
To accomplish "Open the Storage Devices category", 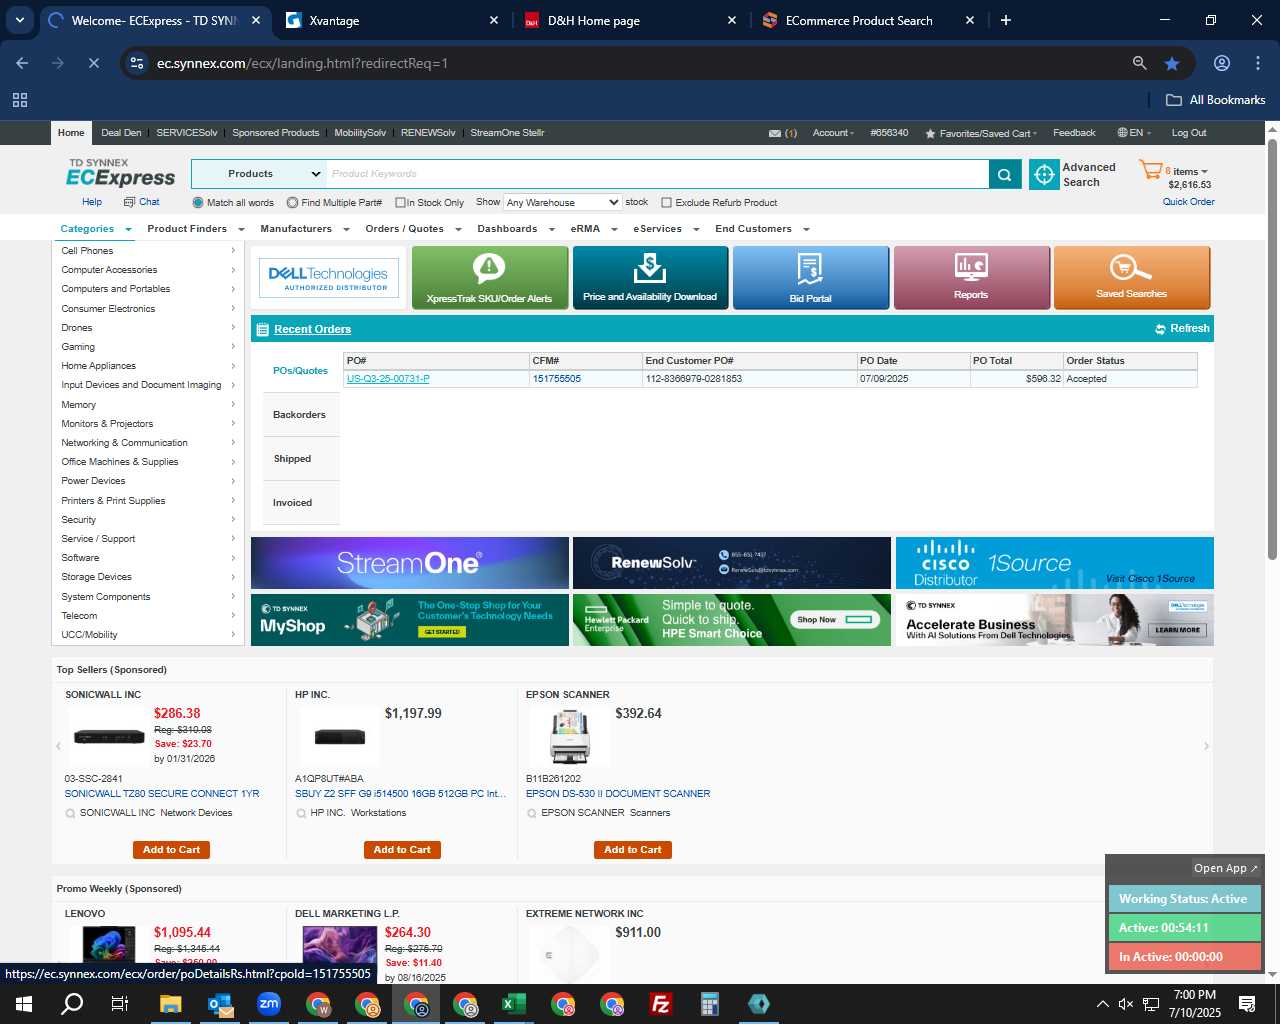I will point(97,577).
